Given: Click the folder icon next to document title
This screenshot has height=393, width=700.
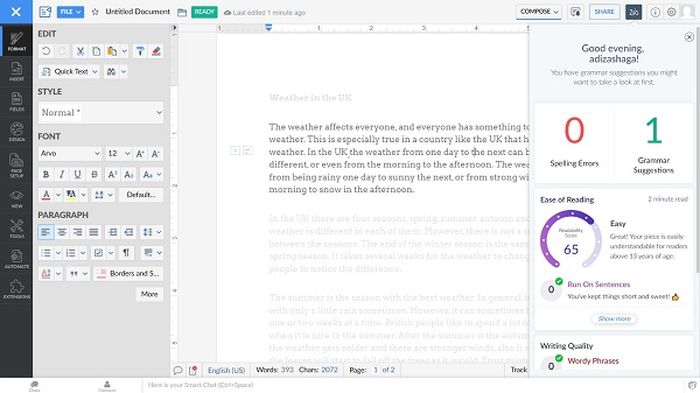Looking at the screenshot, I should pos(182,13).
